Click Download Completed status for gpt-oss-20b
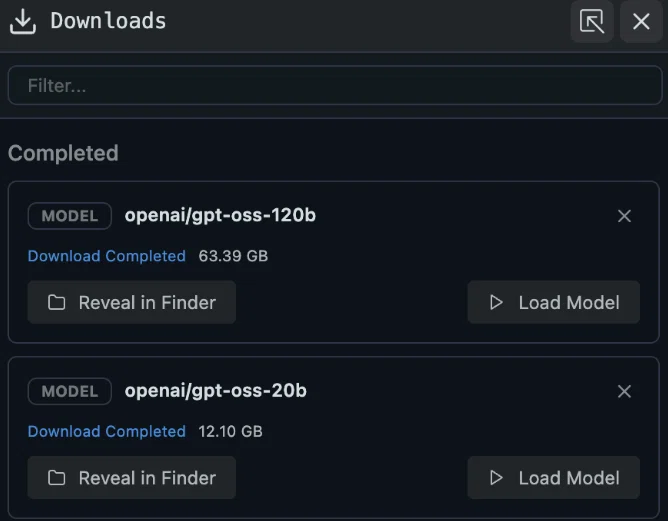This screenshot has height=521, width=668. point(107,432)
